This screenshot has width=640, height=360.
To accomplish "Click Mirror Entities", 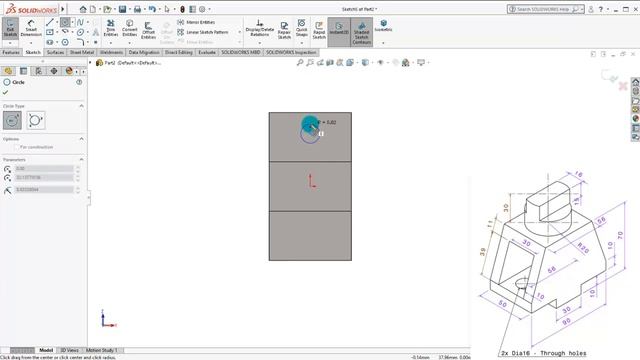I will point(196,22).
